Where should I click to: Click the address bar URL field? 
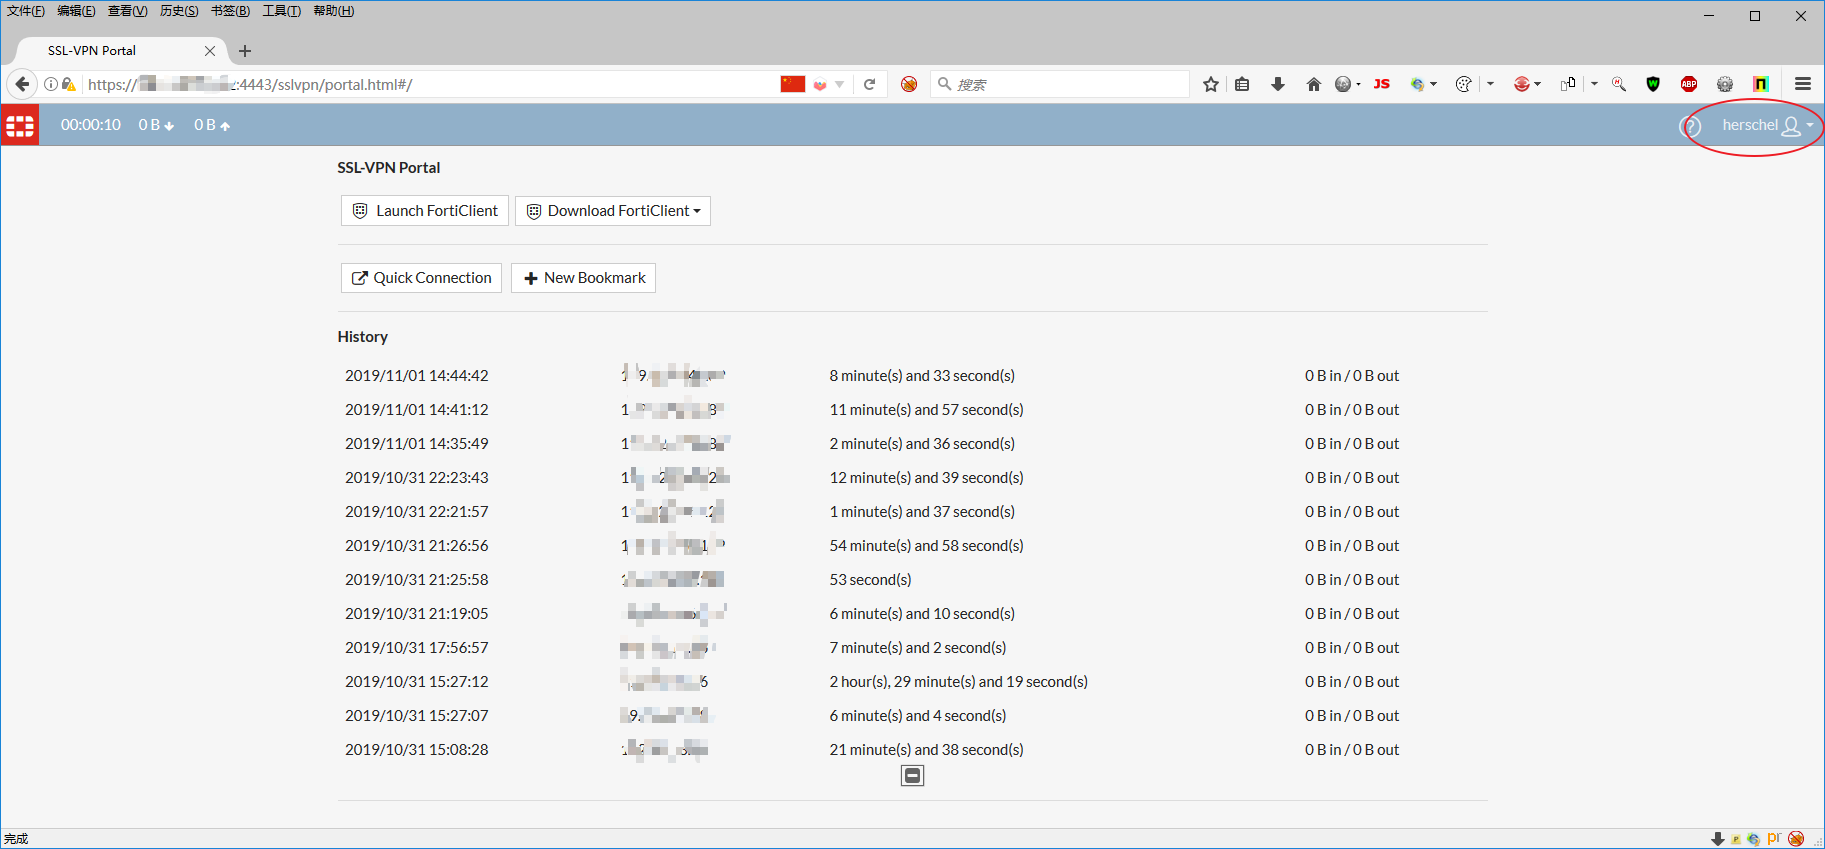pos(430,84)
